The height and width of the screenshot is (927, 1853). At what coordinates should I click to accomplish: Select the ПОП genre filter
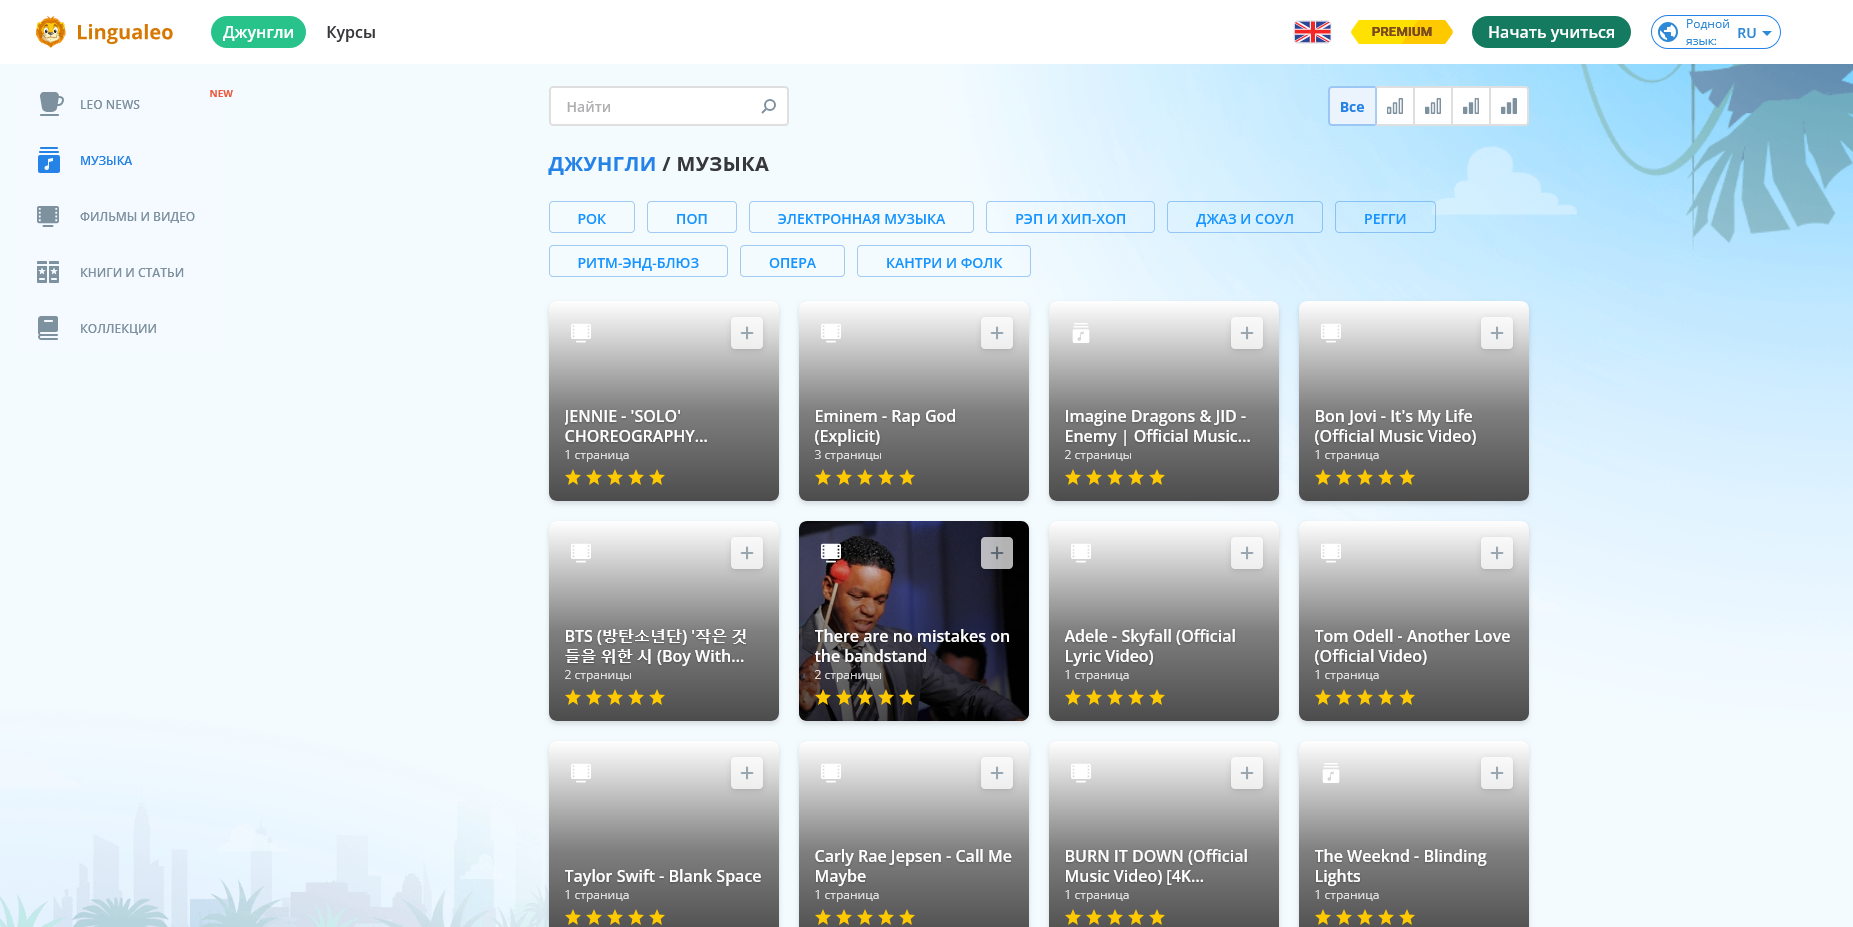pos(692,218)
